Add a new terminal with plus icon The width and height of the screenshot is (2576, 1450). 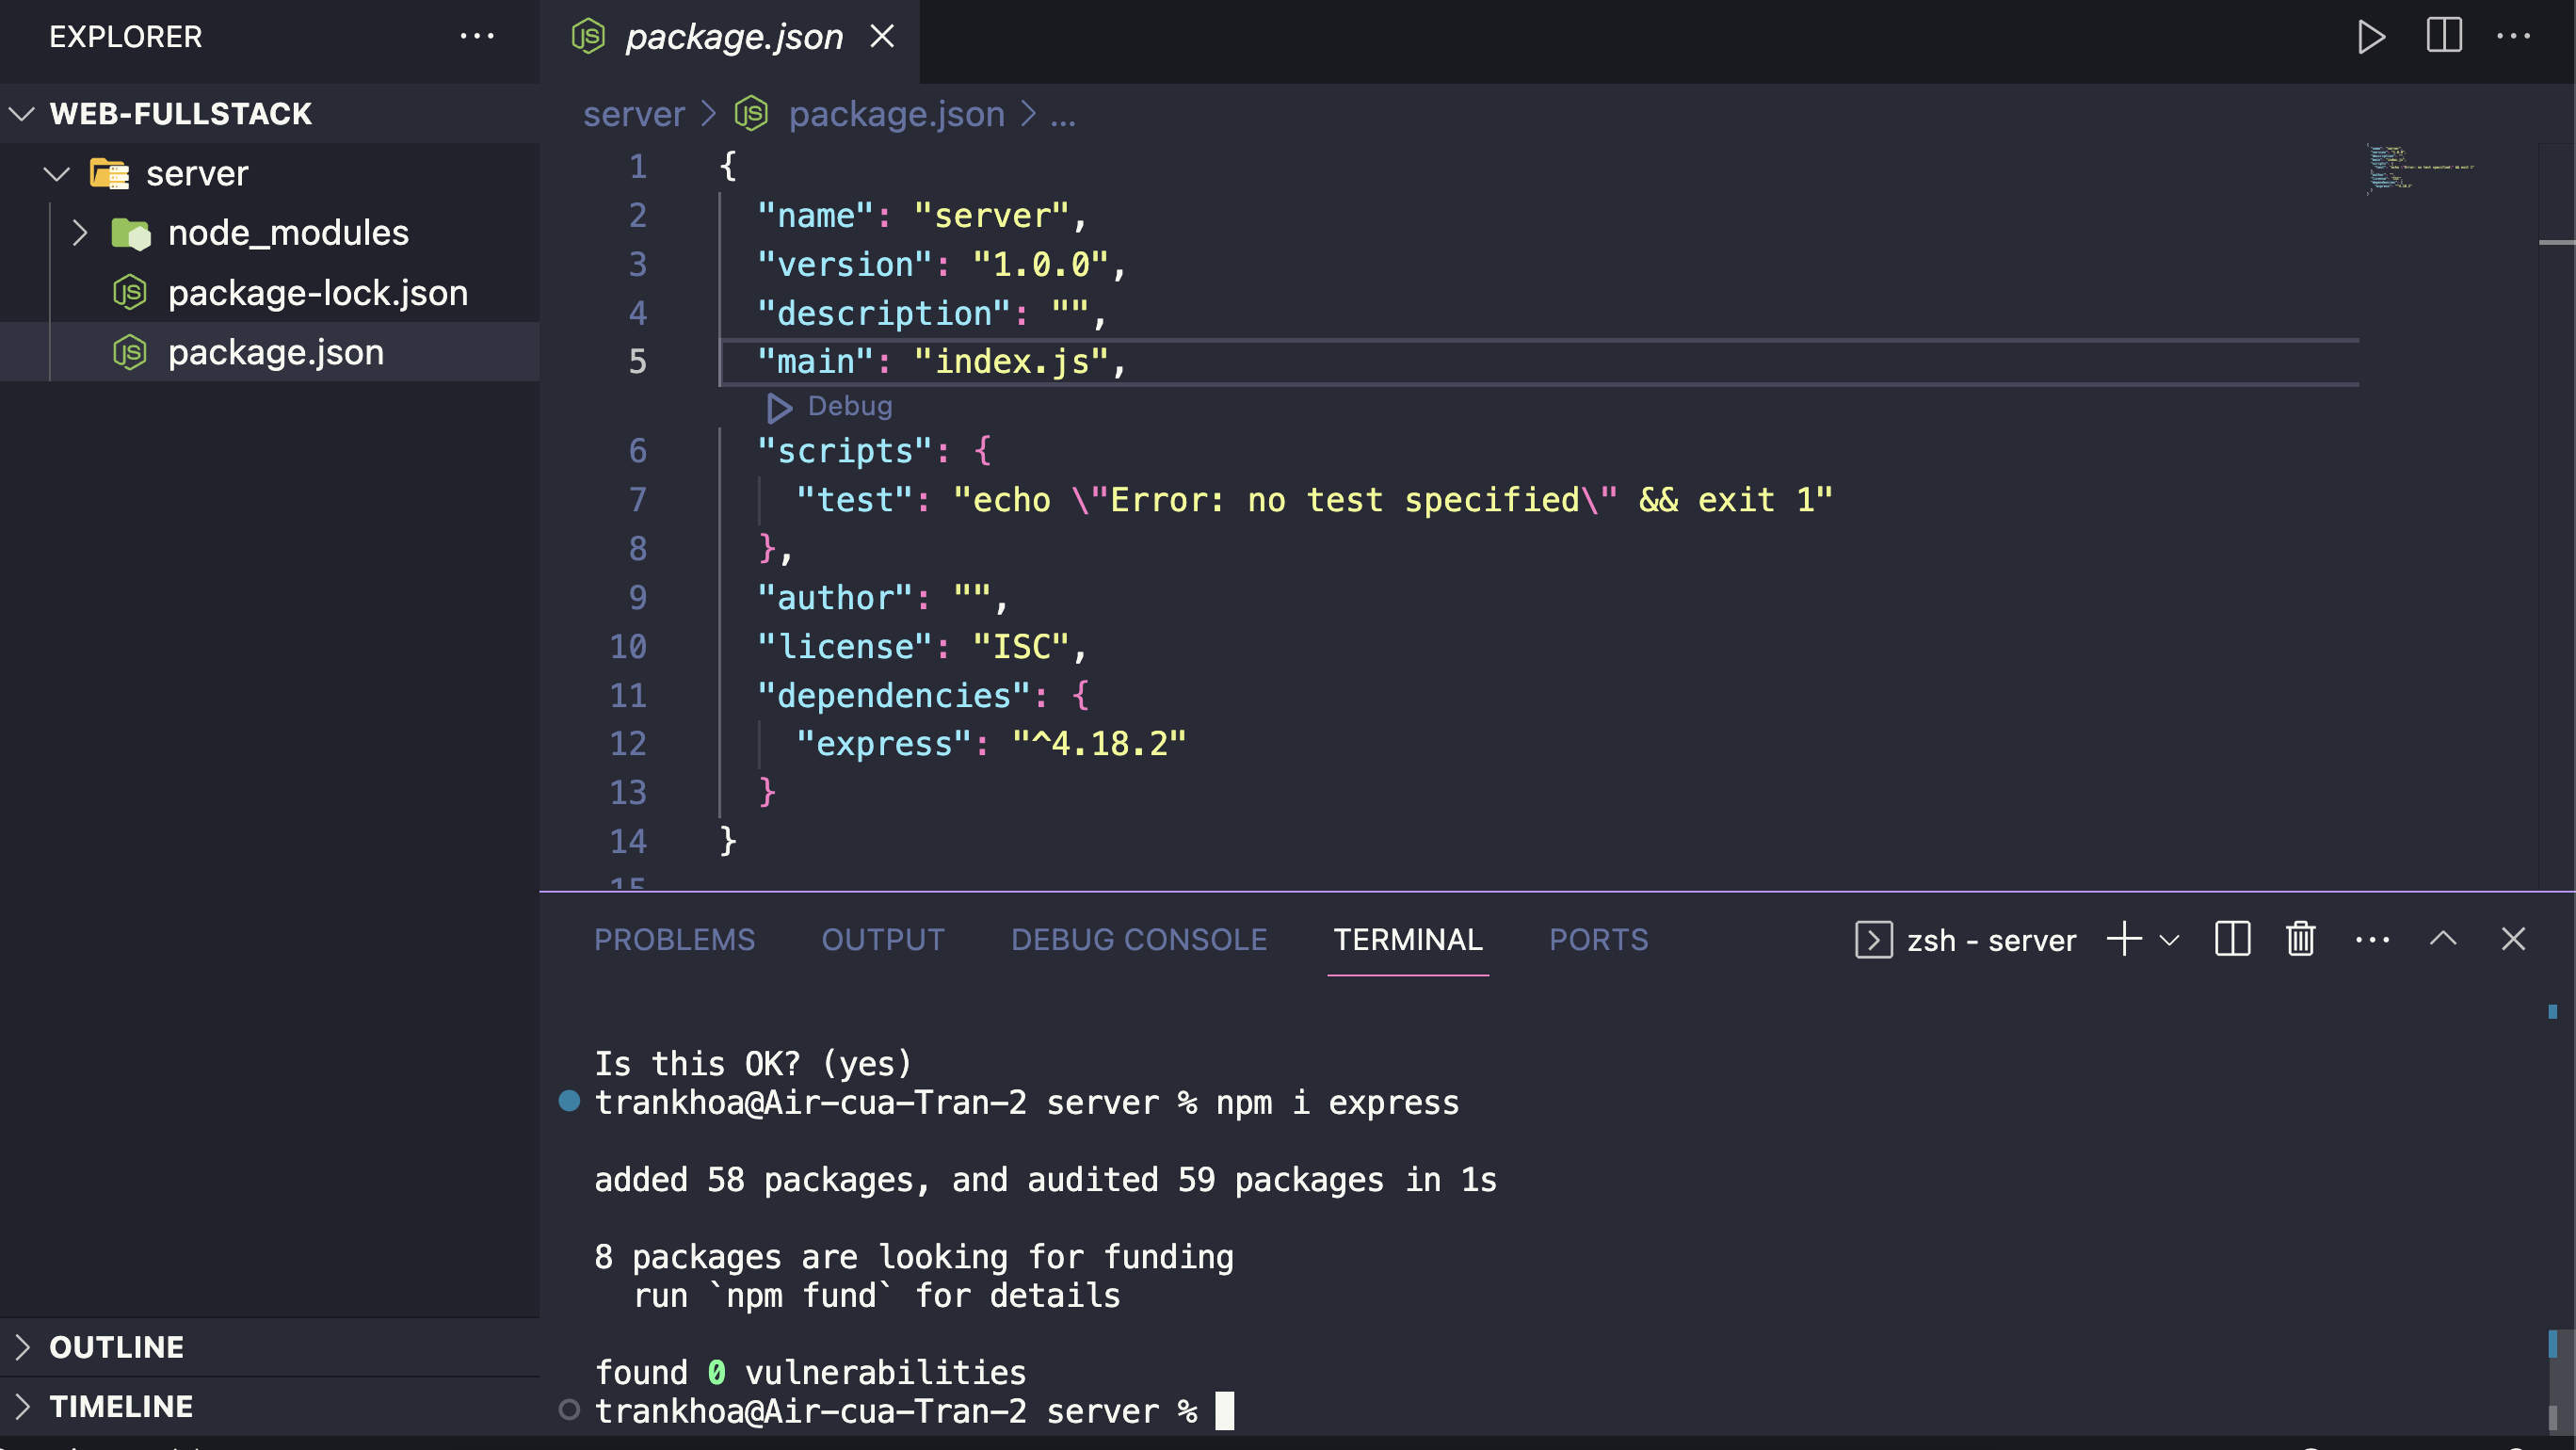[2124, 939]
